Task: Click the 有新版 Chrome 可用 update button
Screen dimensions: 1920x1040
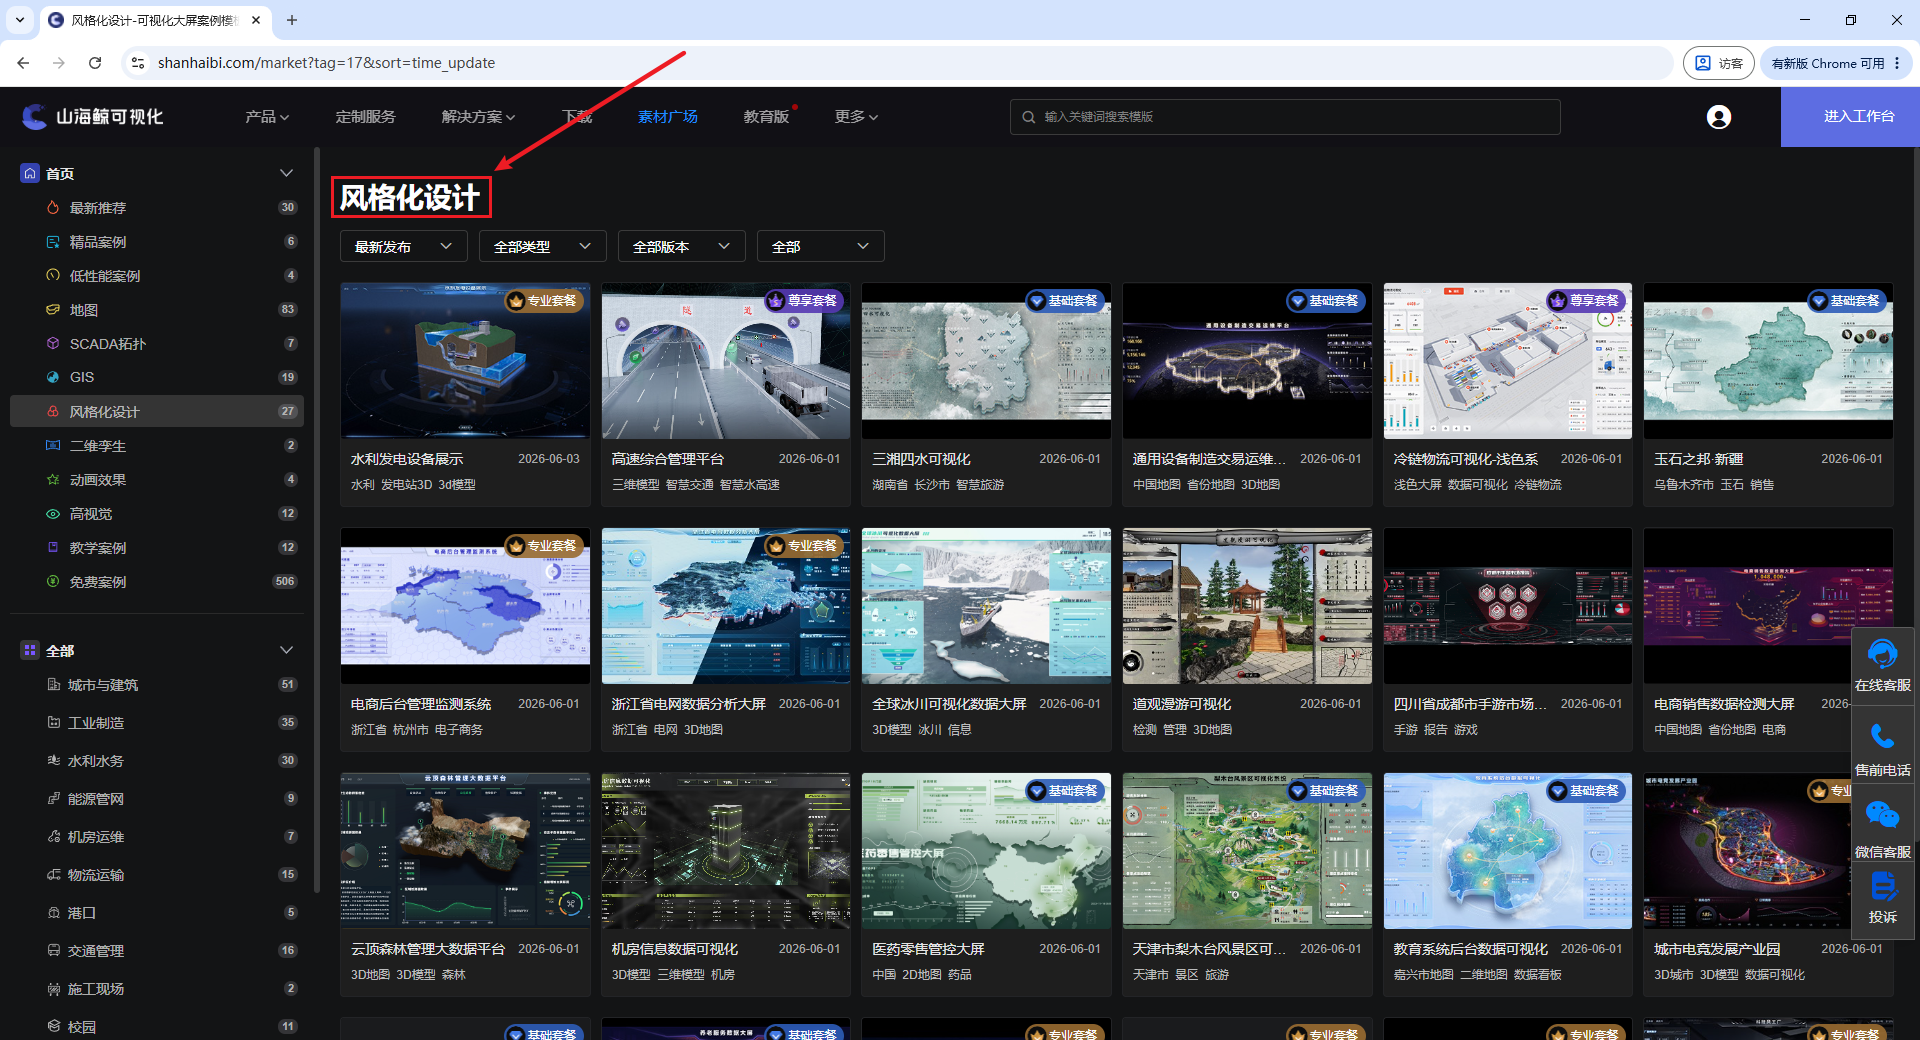Action: (1837, 63)
